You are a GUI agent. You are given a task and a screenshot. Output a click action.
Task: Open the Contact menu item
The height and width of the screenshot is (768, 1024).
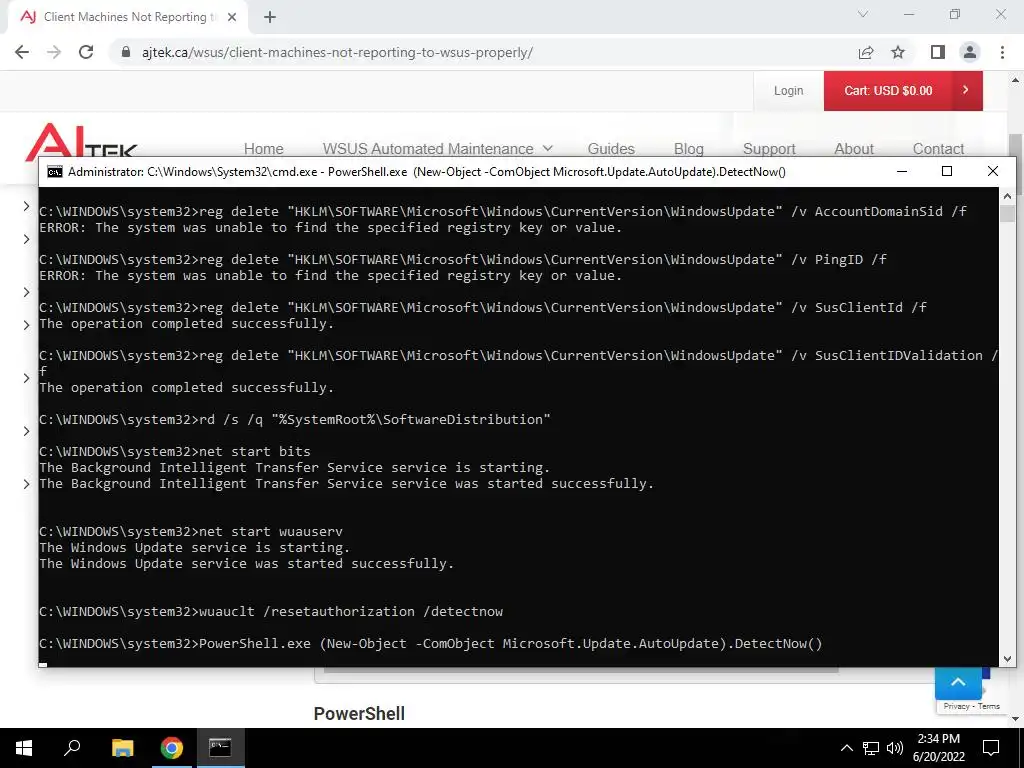click(x=938, y=149)
